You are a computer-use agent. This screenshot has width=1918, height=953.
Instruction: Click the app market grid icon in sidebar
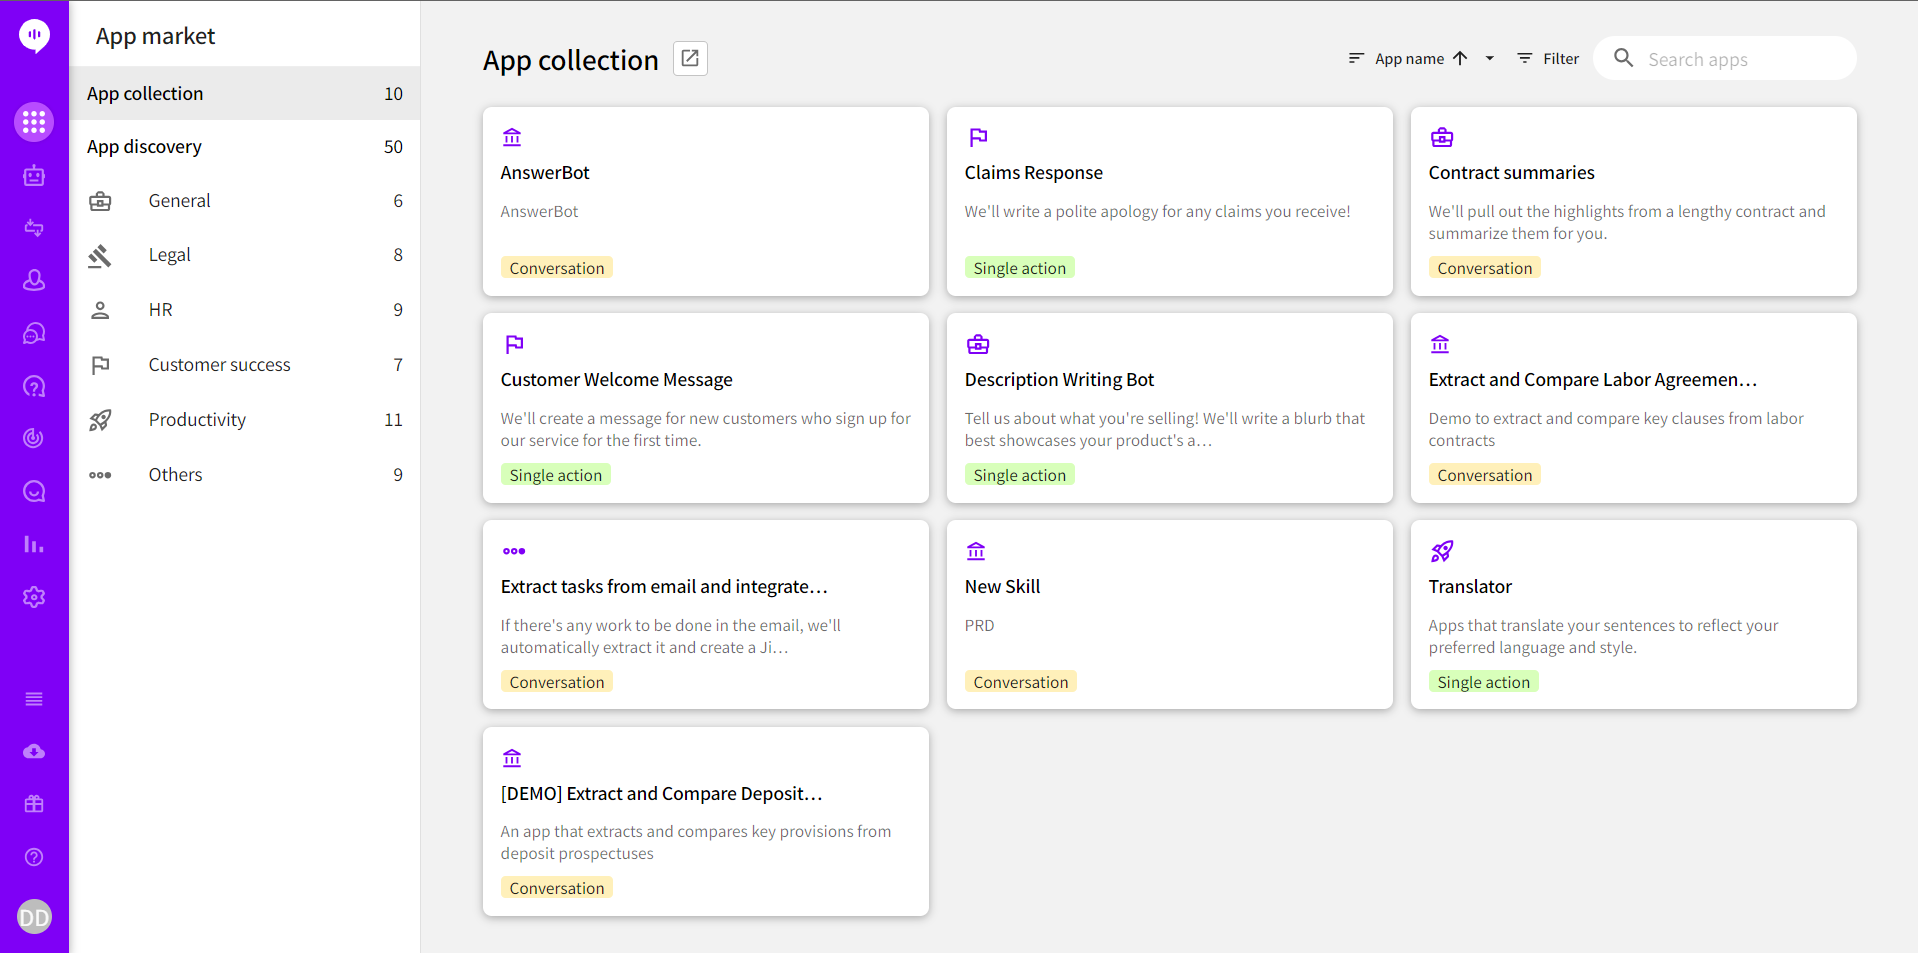click(34, 122)
